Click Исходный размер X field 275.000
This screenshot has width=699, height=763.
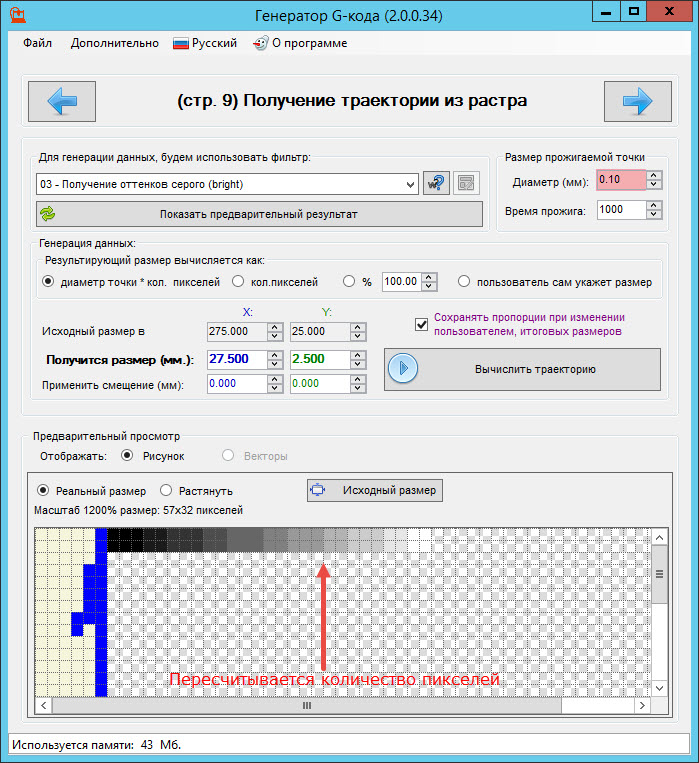(x=237, y=331)
